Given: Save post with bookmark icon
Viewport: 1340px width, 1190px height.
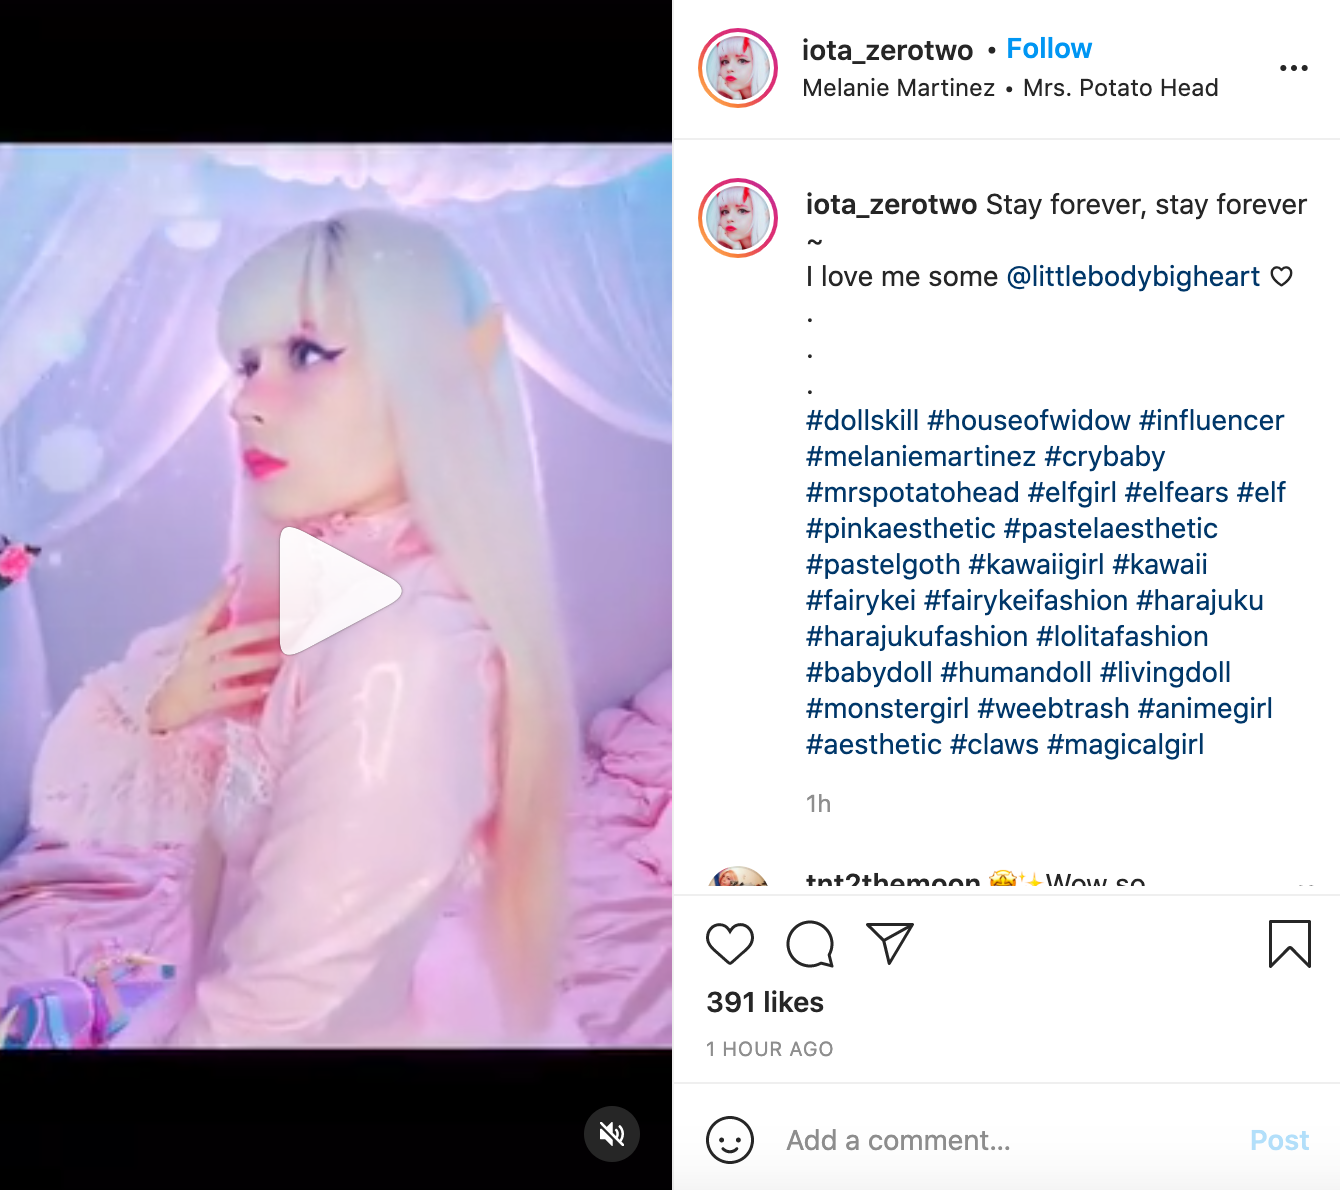Looking at the screenshot, I should (1289, 944).
